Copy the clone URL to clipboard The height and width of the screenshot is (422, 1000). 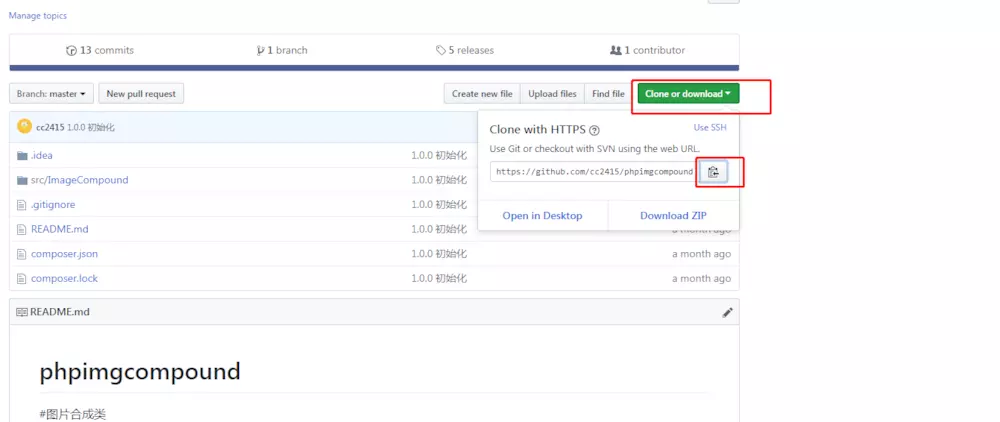click(x=714, y=171)
